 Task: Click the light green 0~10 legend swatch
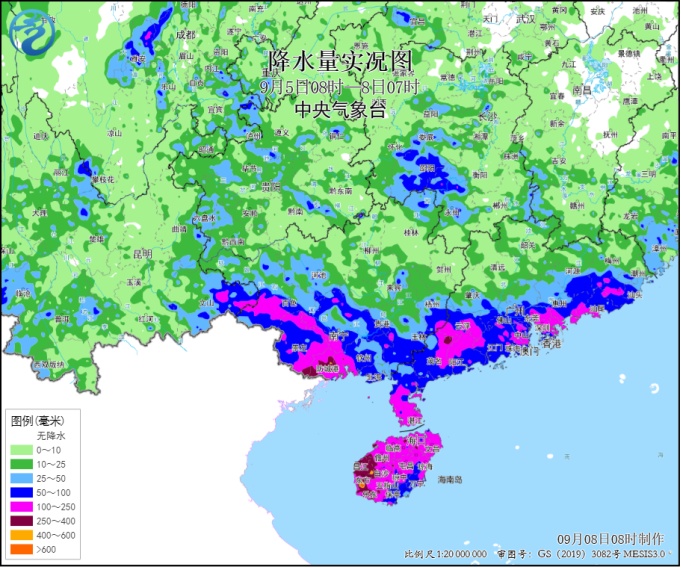click(x=20, y=451)
